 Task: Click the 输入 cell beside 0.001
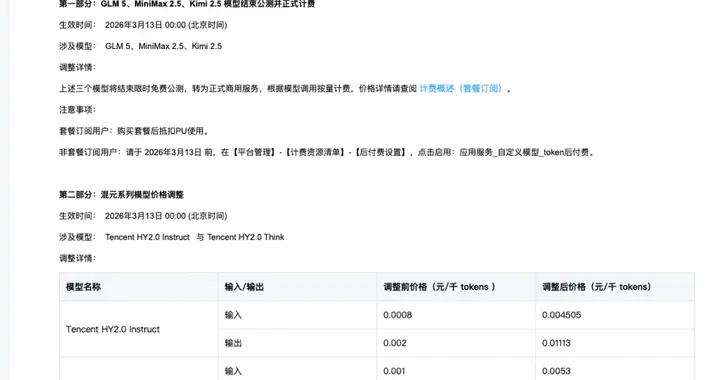tap(298, 369)
